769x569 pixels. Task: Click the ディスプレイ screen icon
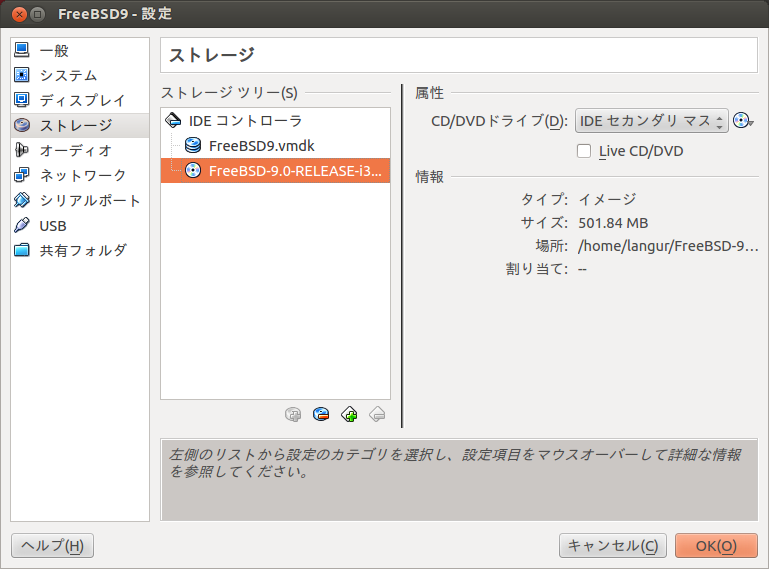pos(22,100)
